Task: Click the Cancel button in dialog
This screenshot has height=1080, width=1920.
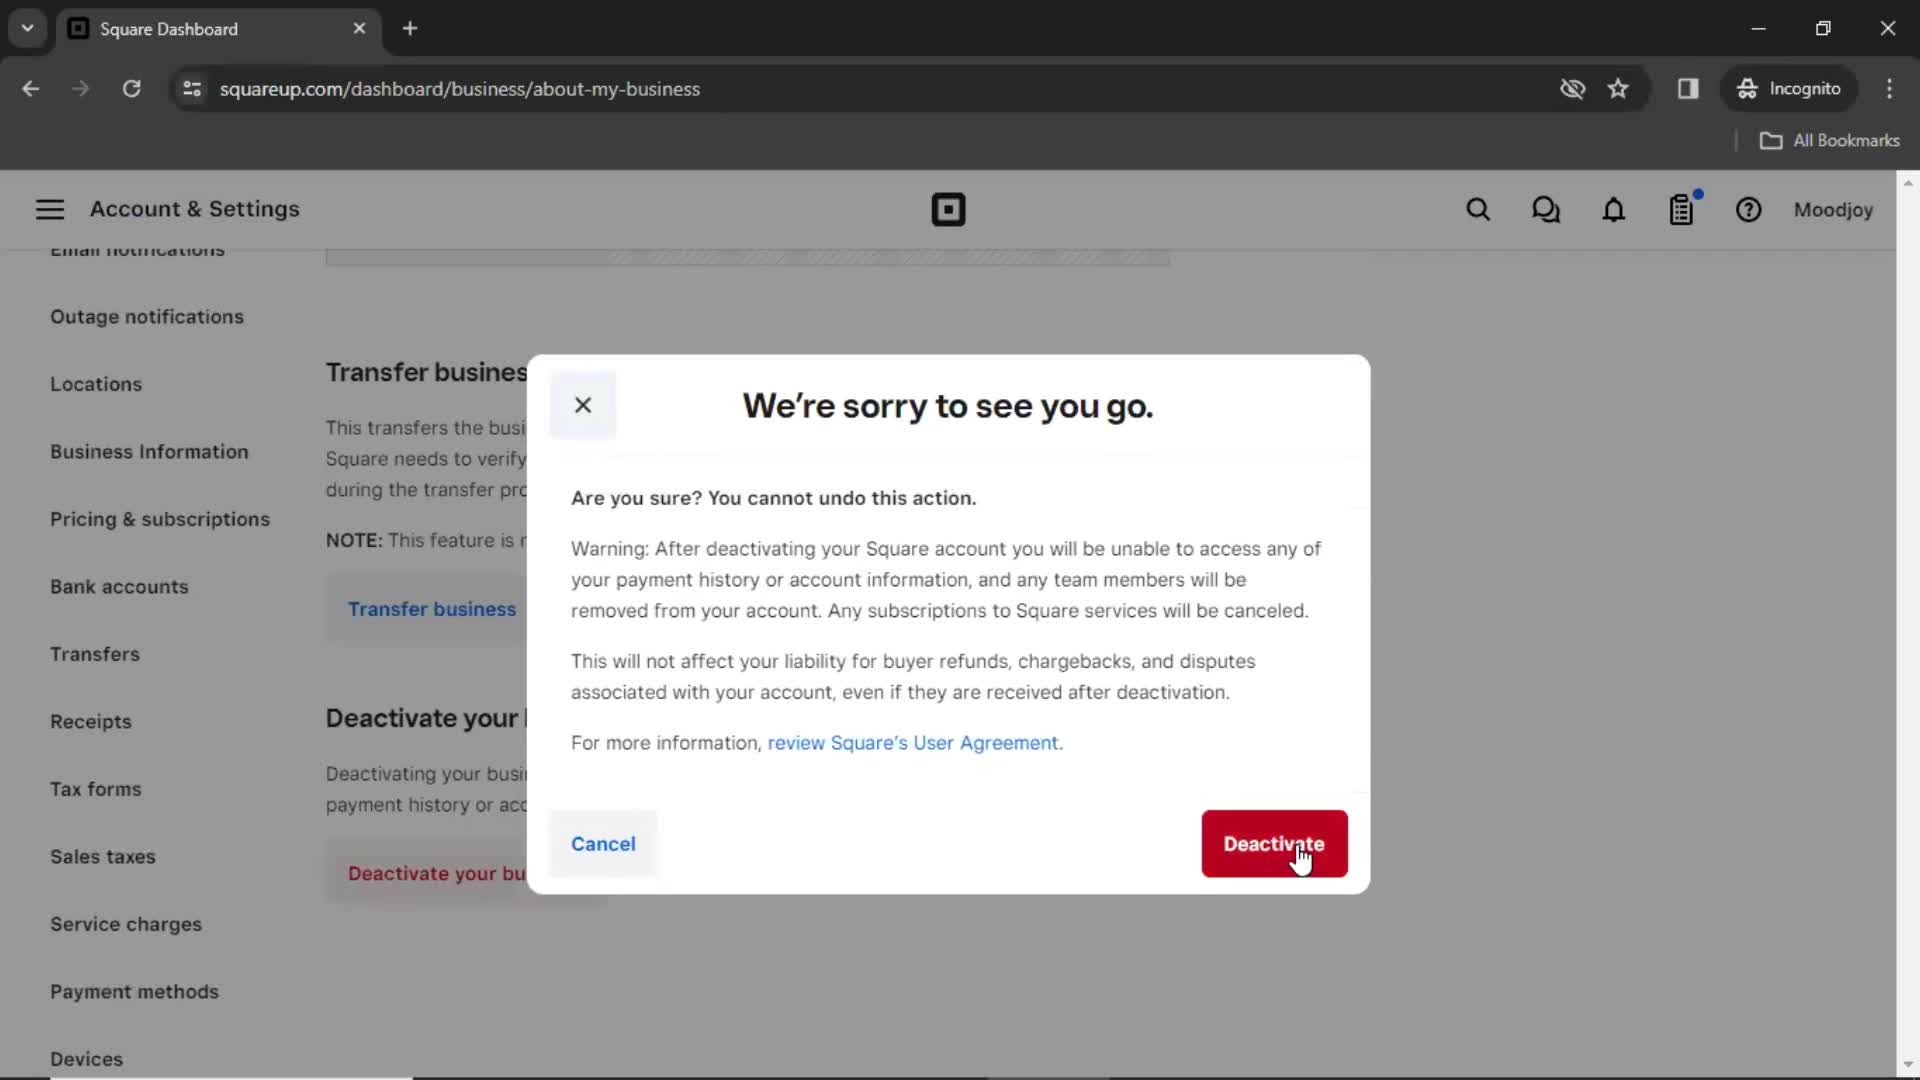Action: coord(603,844)
